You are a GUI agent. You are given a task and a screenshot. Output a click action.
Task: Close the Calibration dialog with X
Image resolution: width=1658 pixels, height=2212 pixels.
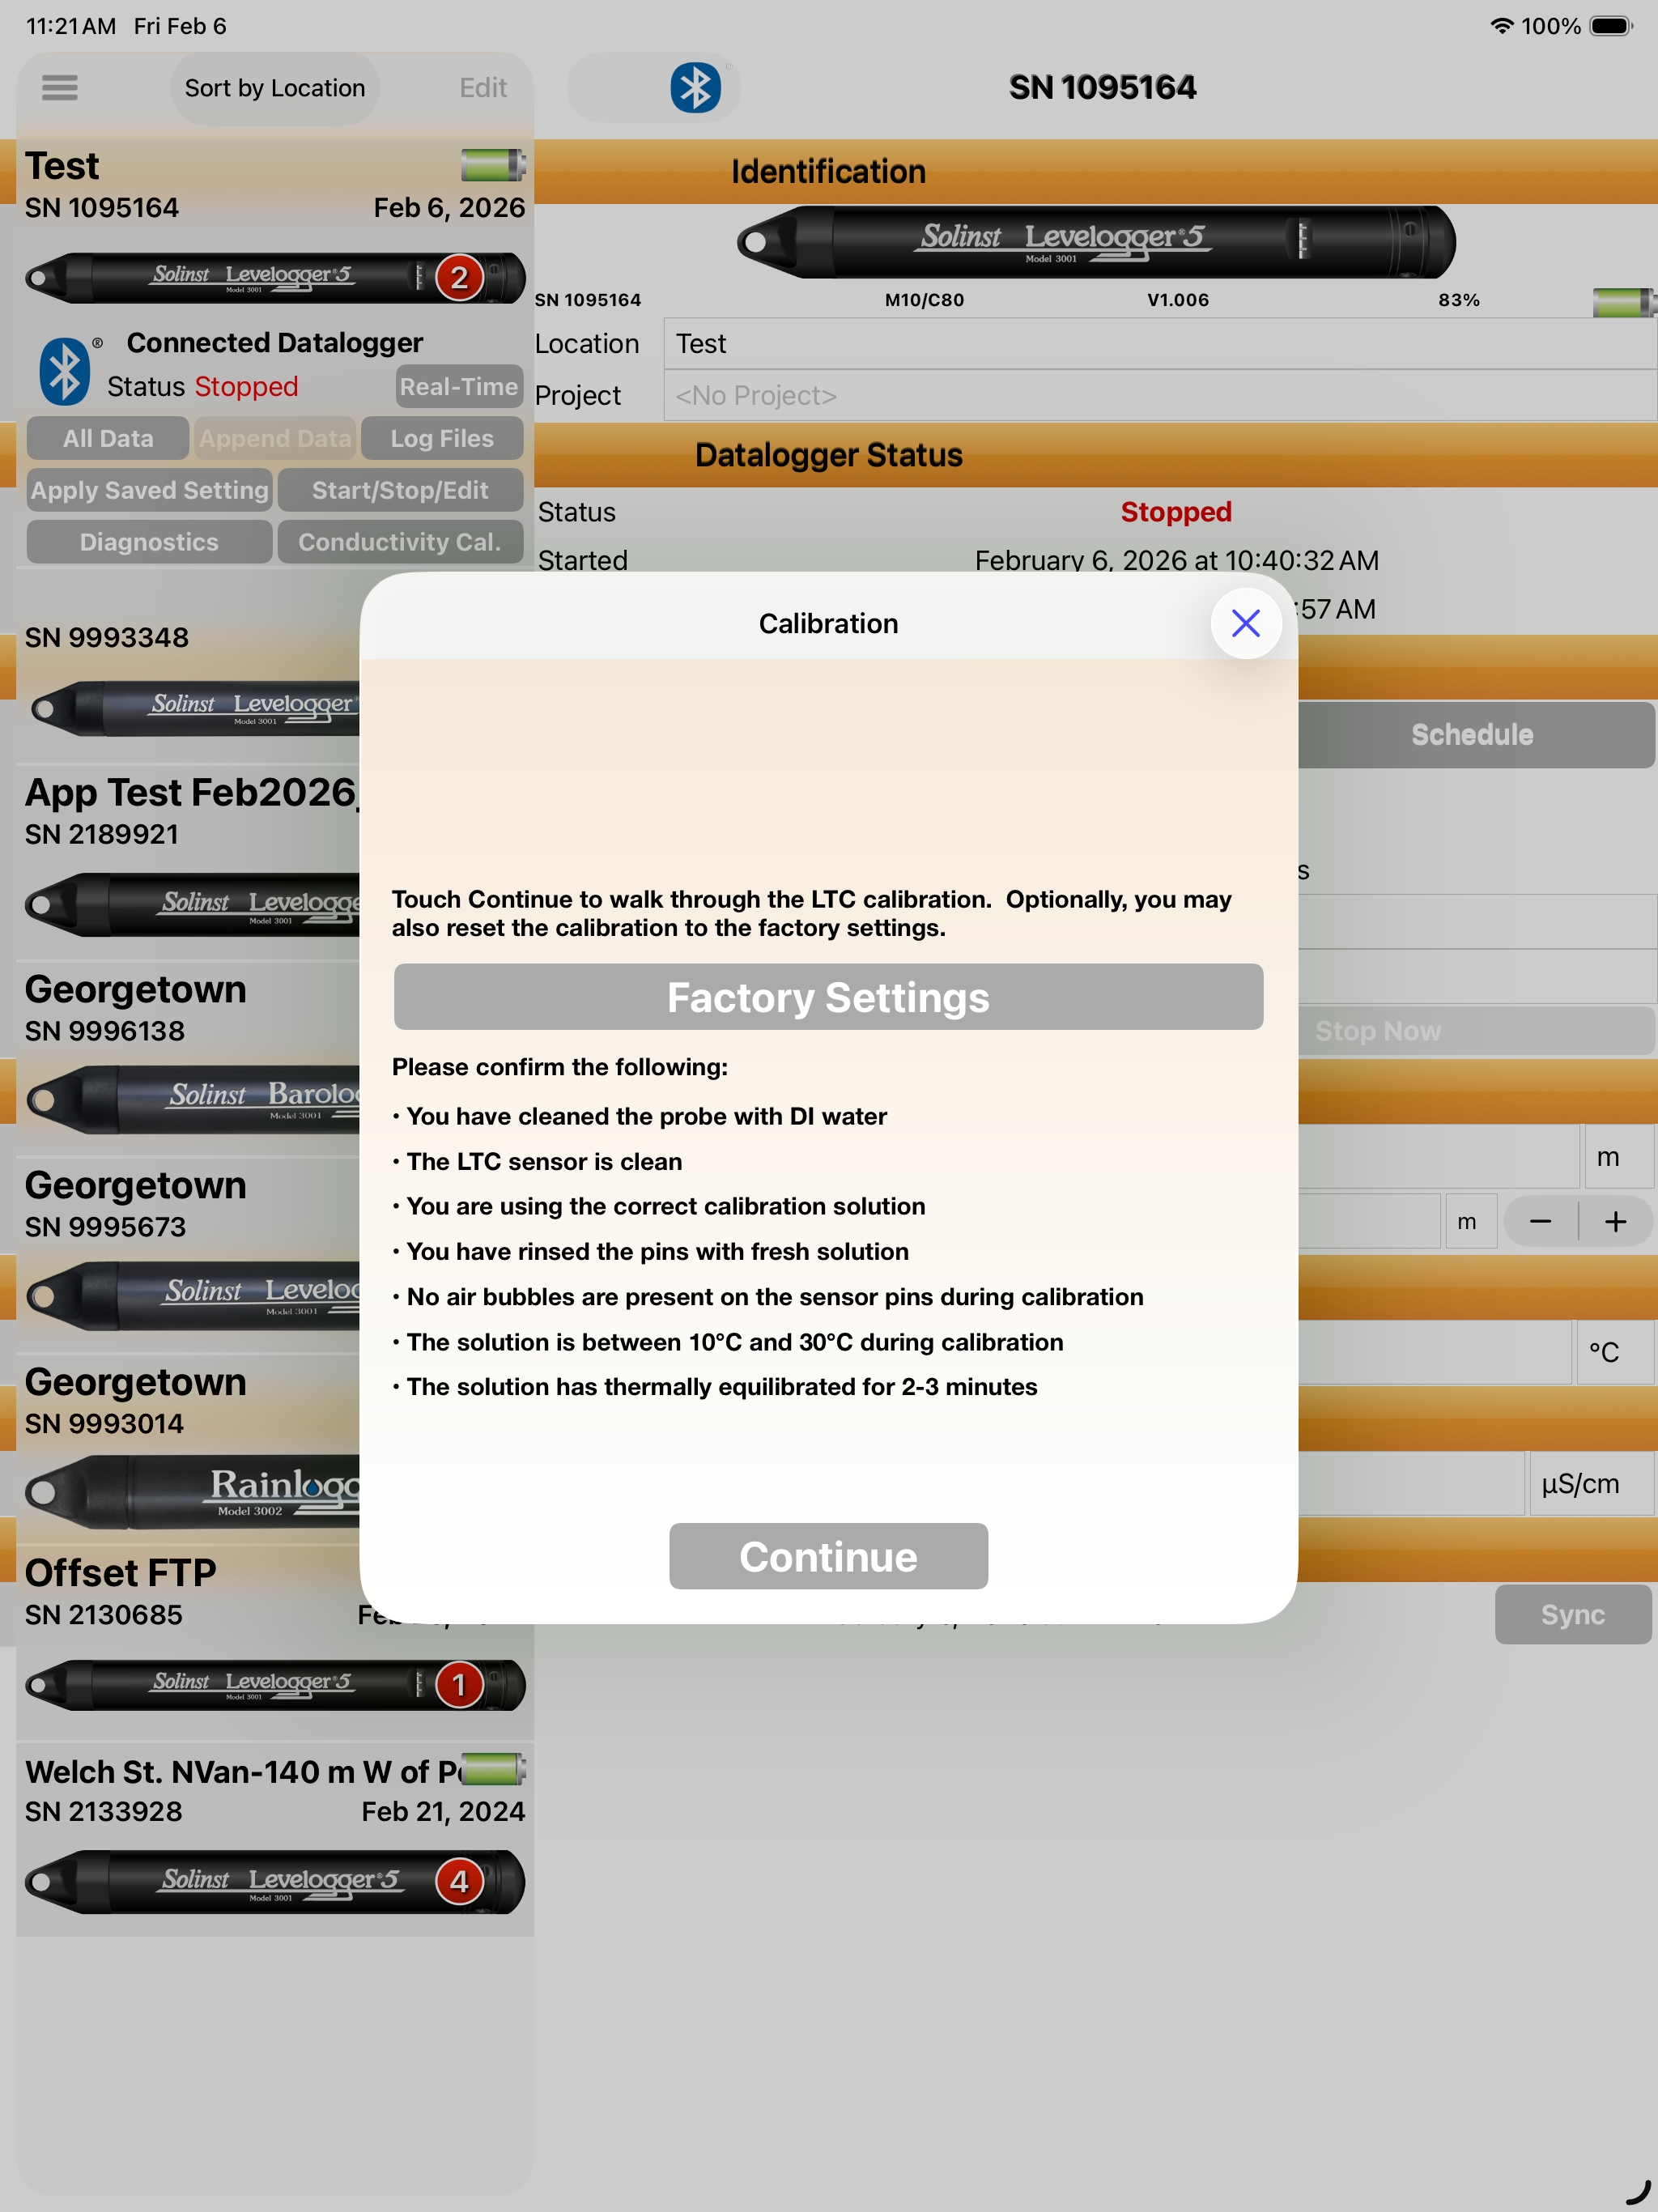1245,623
